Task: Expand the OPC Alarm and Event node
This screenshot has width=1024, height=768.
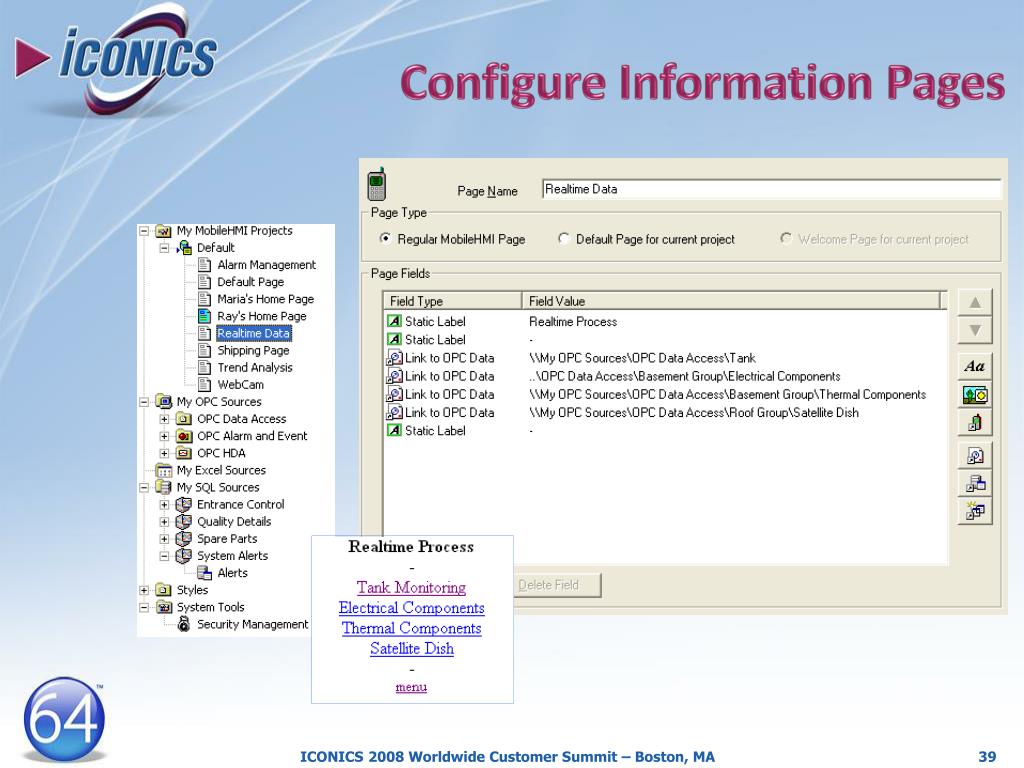Action: (165, 436)
